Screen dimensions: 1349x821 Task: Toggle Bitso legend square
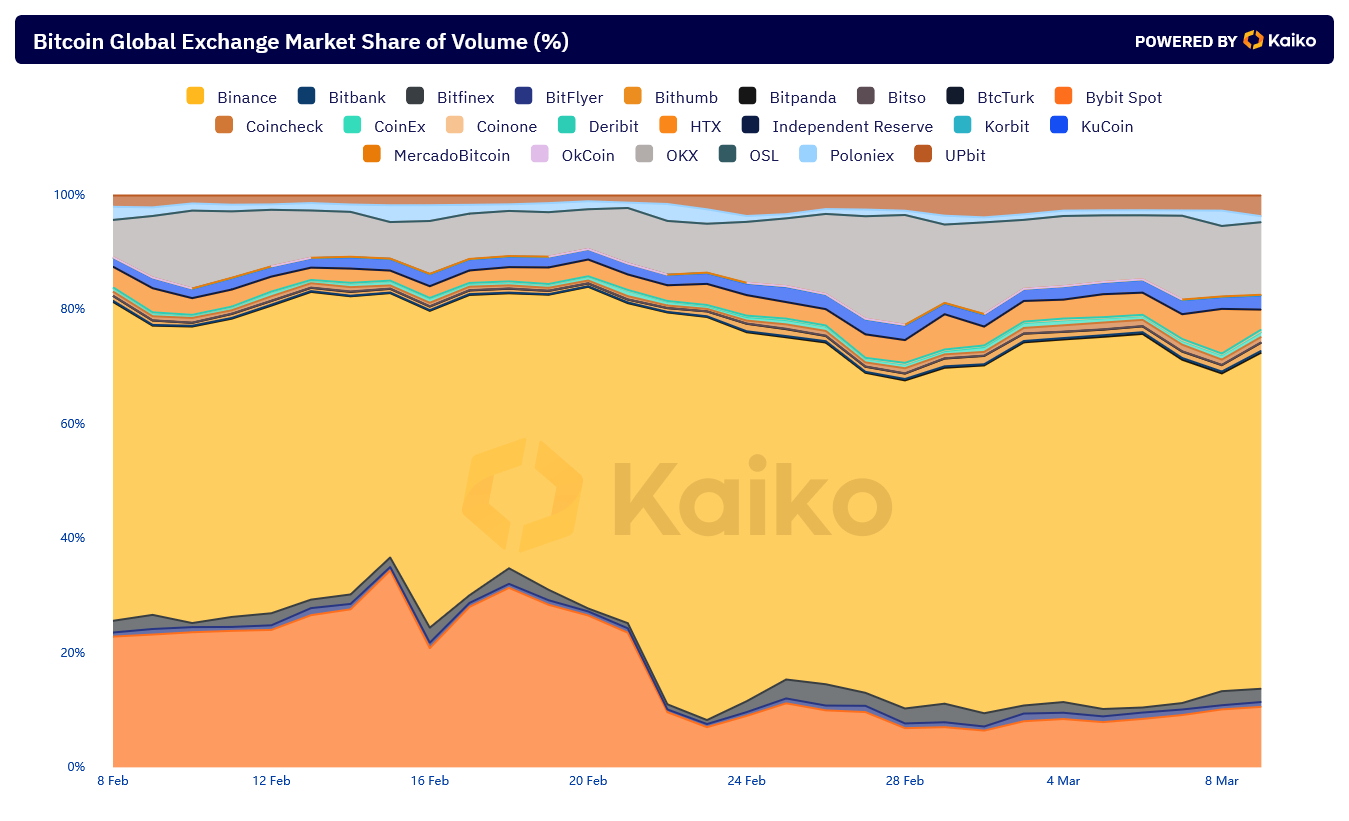(x=865, y=96)
